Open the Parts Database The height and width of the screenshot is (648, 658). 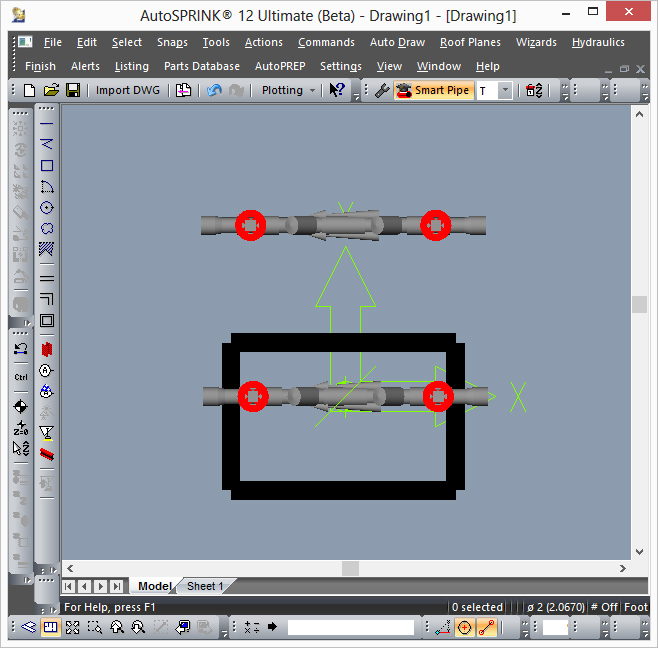click(x=201, y=66)
